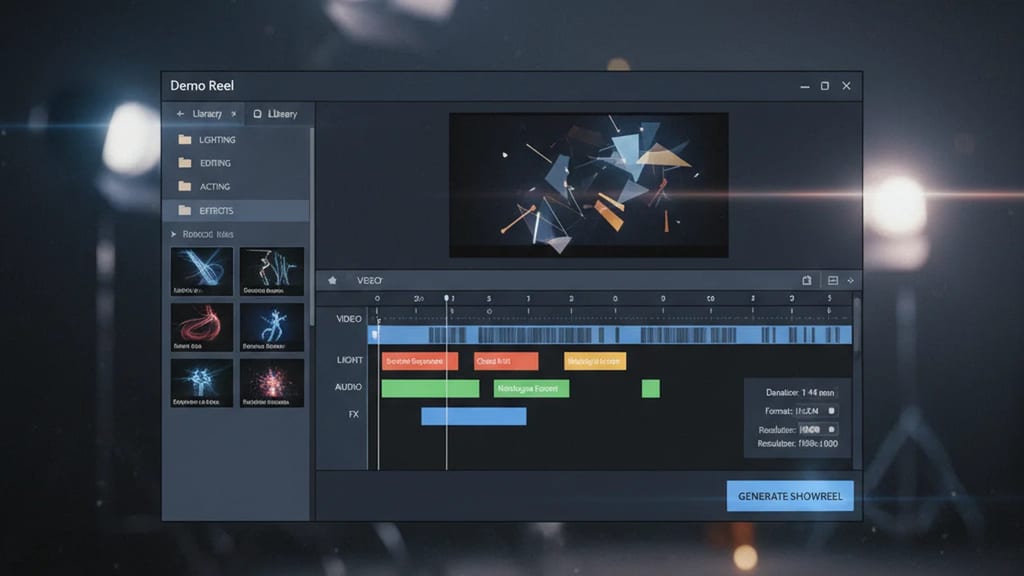Viewport: 1024px width, 576px height.
Task: Pick the pink particle explosion effect thumbnail
Action: pyautogui.click(x=272, y=383)
